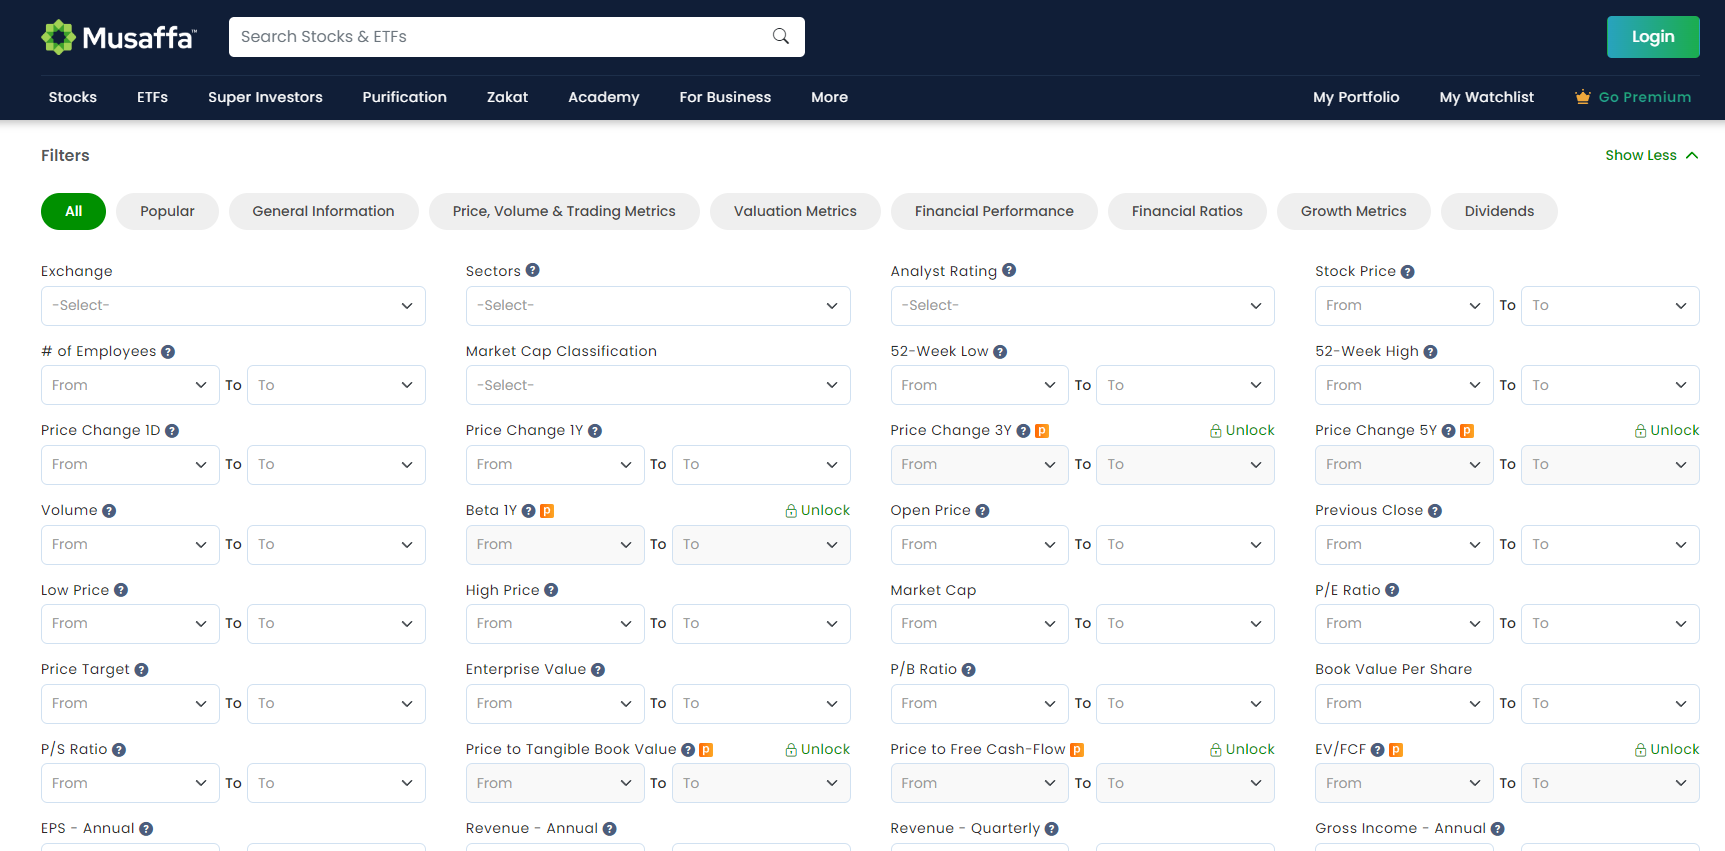Open the Super Investors menu
This screenshot has width=1725, height=851.
265,97
